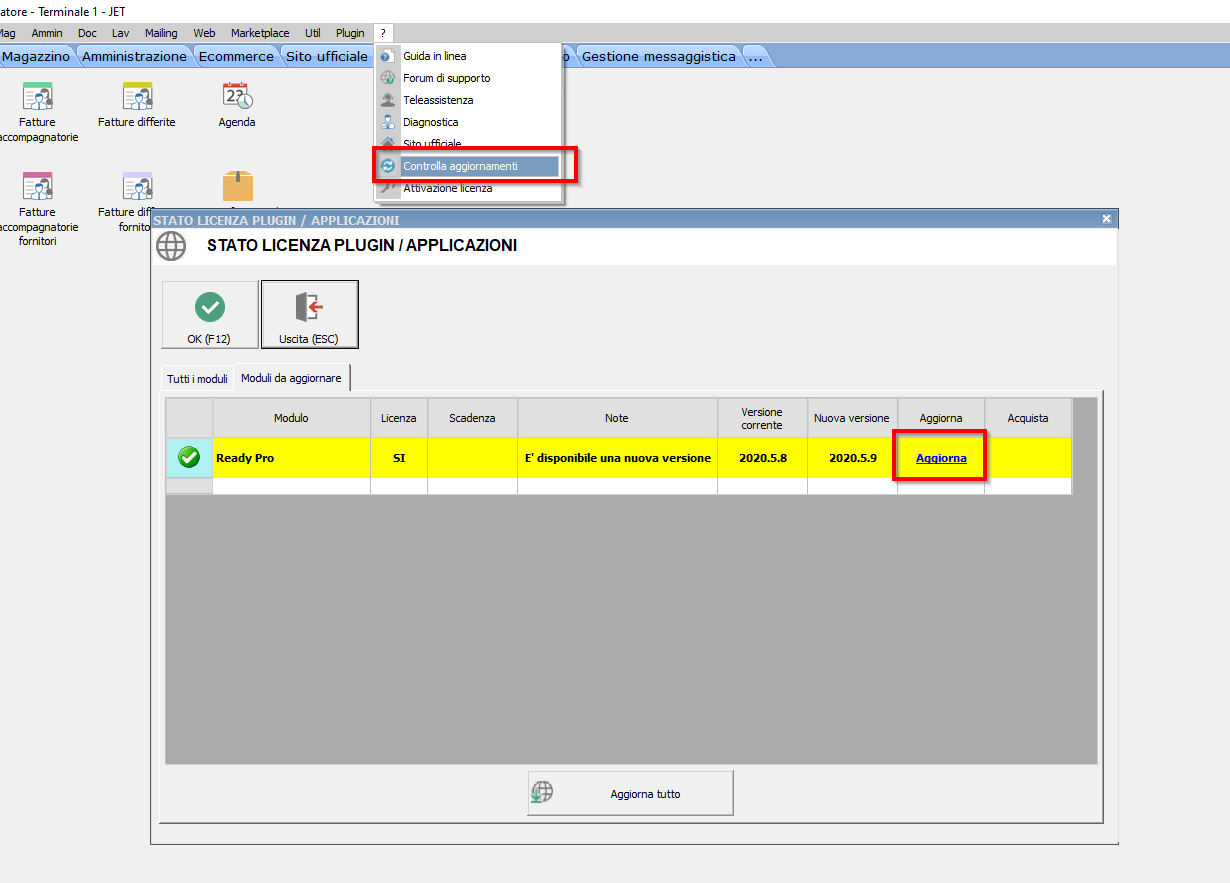This screenshot has width=1230, height=883.
Task: Click the Note column header
Action: click(617, 418)
